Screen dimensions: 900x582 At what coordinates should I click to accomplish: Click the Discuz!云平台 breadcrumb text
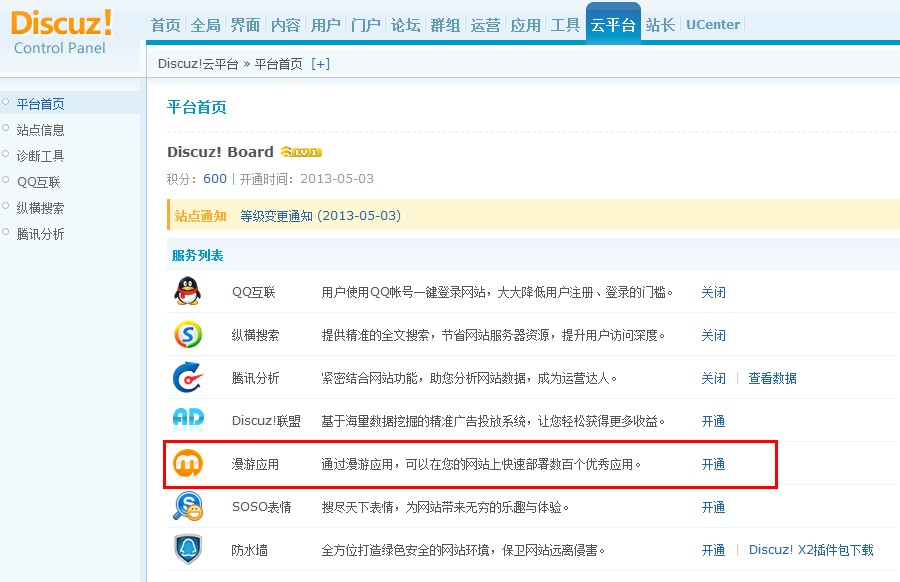coord(198,64)
